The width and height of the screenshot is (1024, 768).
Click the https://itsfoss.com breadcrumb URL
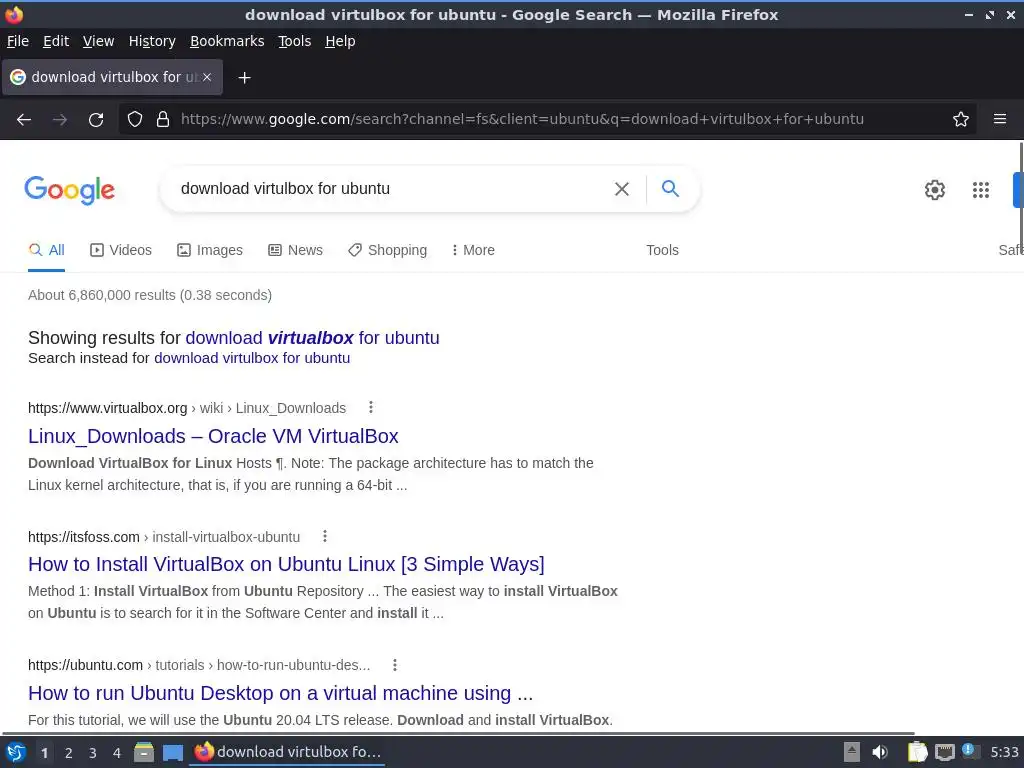pyautogui.click(x=84, y=537)
